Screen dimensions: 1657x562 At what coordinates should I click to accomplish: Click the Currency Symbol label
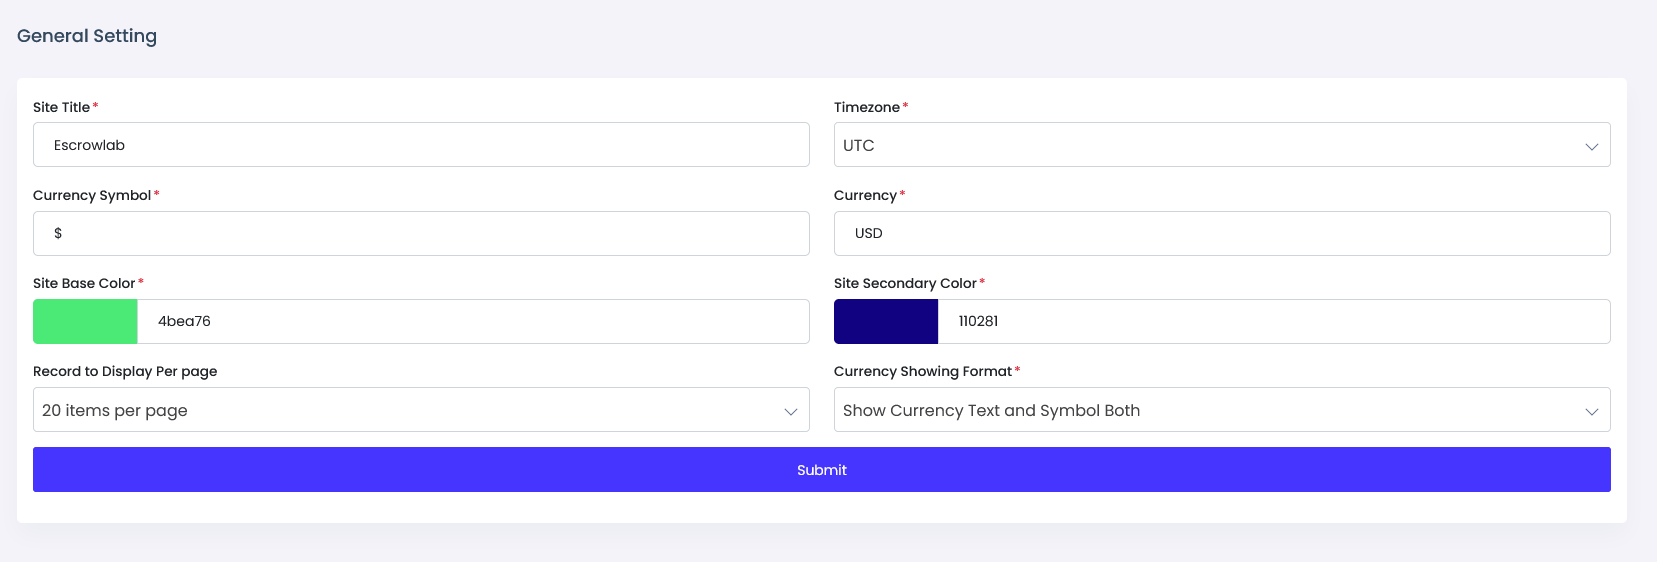[92, 195]
